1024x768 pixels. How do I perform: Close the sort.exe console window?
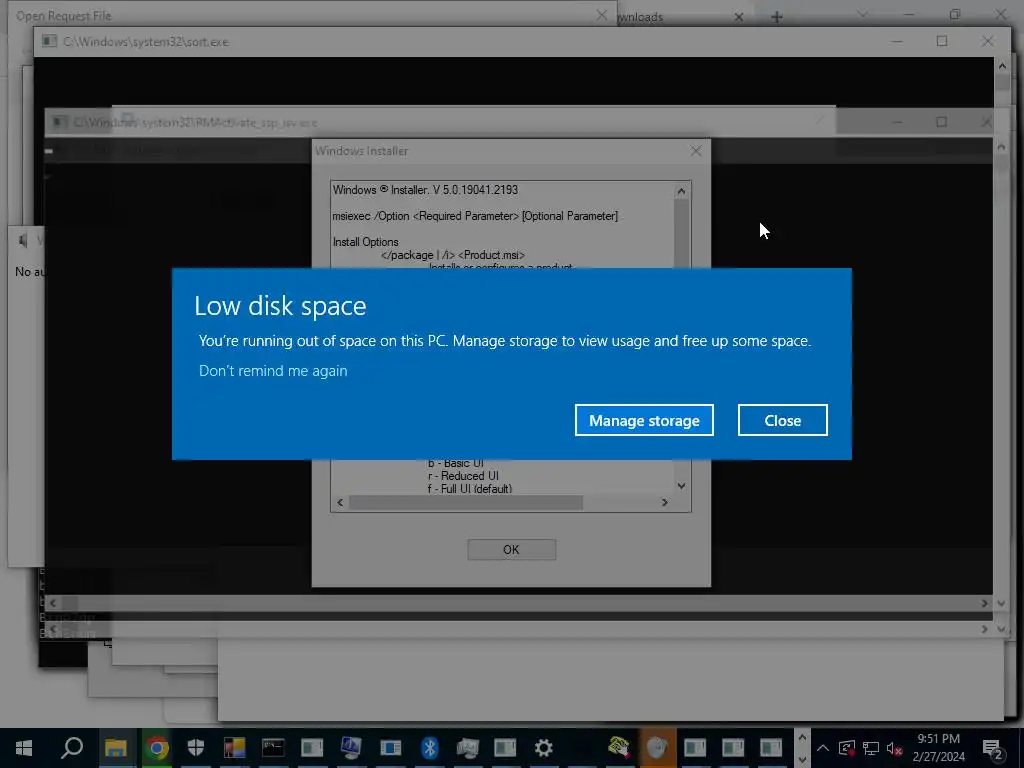click(x=987, y=41)
